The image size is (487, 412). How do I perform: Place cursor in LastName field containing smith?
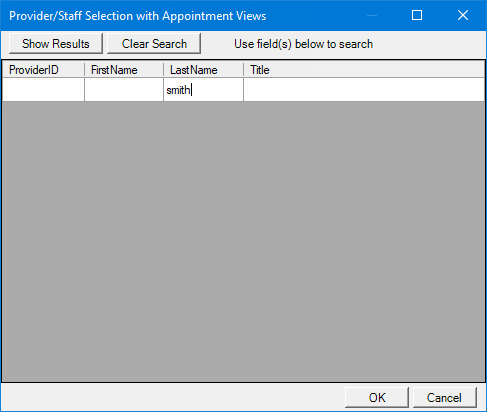pyautogui.click(x=203, y=90)
